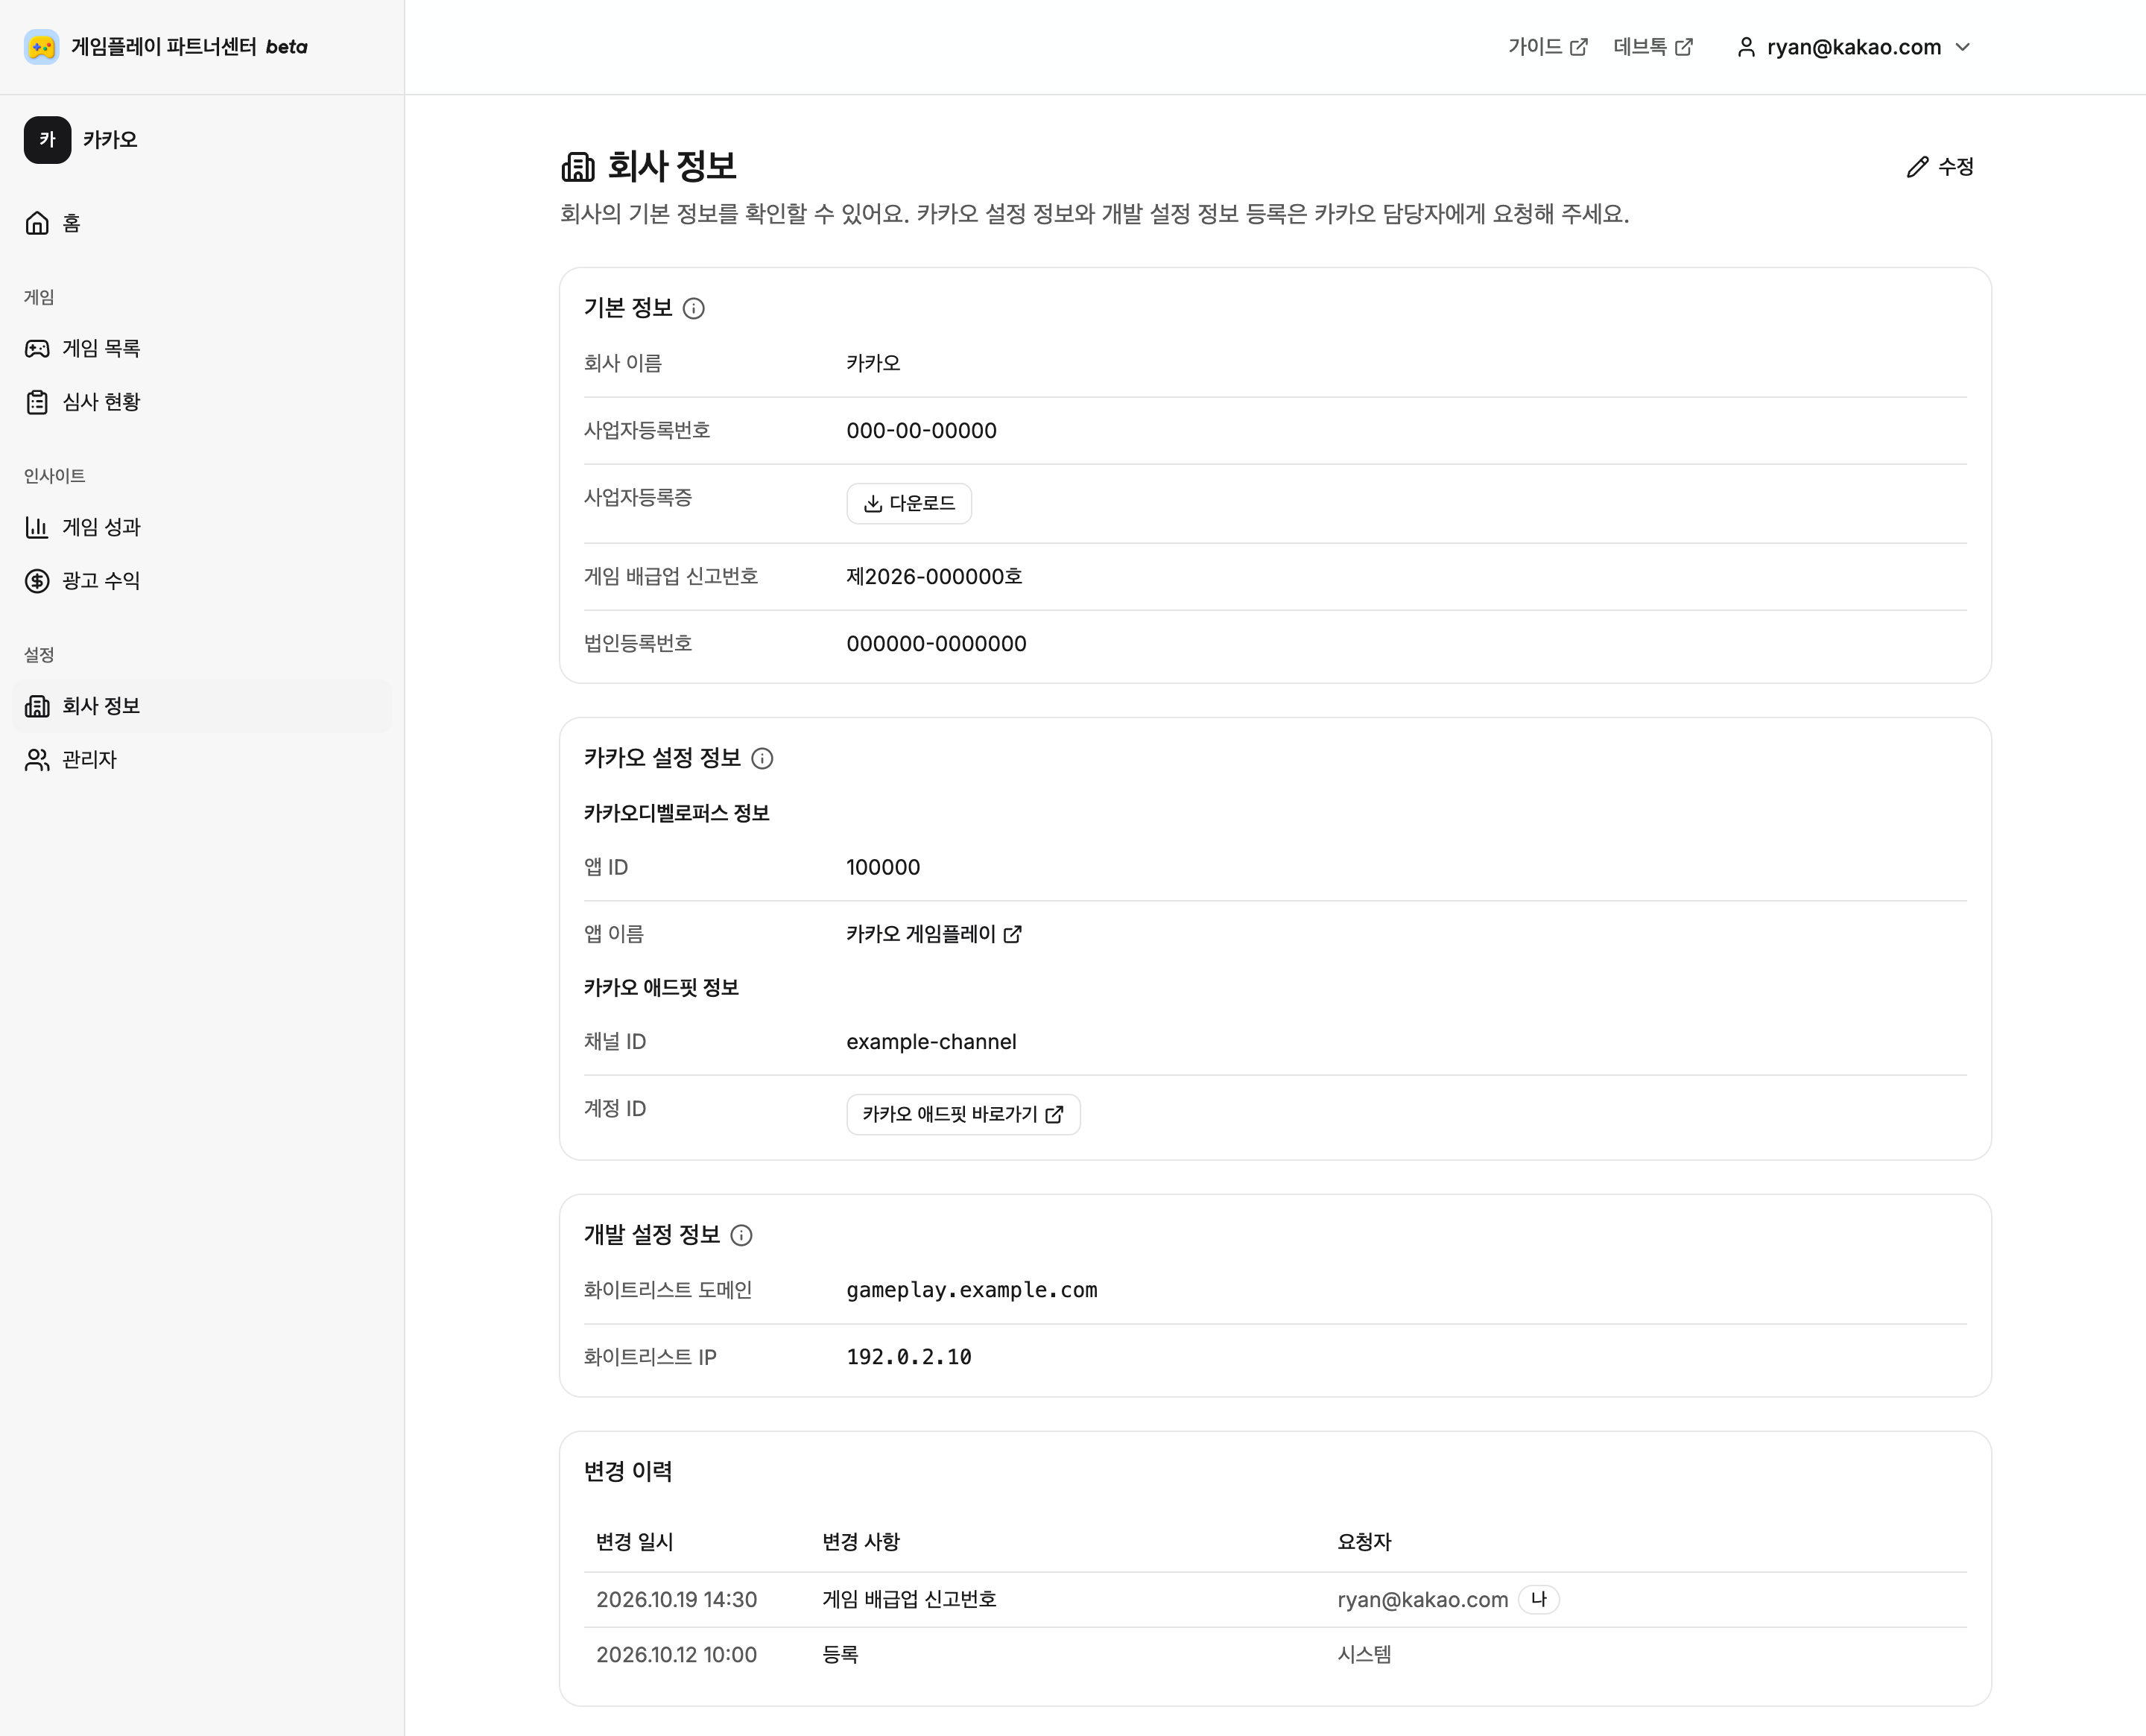Screen dimensions: 2146x1736
Task: Click the 회사 정보 building icon in heading
Action: (577, 166)
